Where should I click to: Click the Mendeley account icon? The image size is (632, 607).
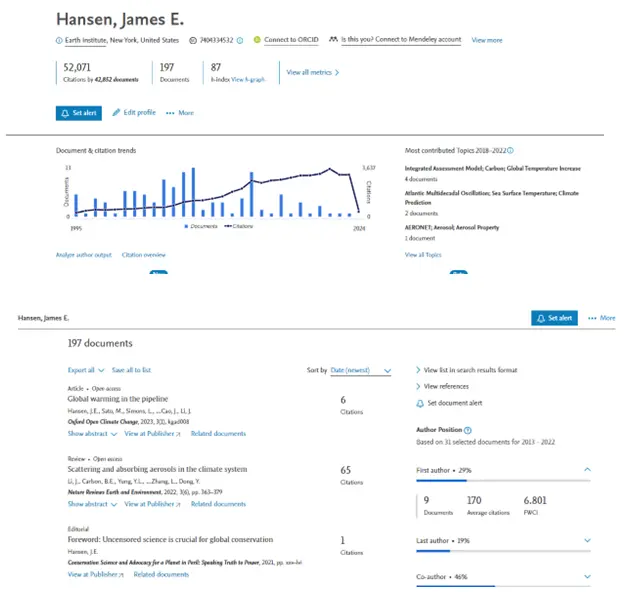[333, 39]
